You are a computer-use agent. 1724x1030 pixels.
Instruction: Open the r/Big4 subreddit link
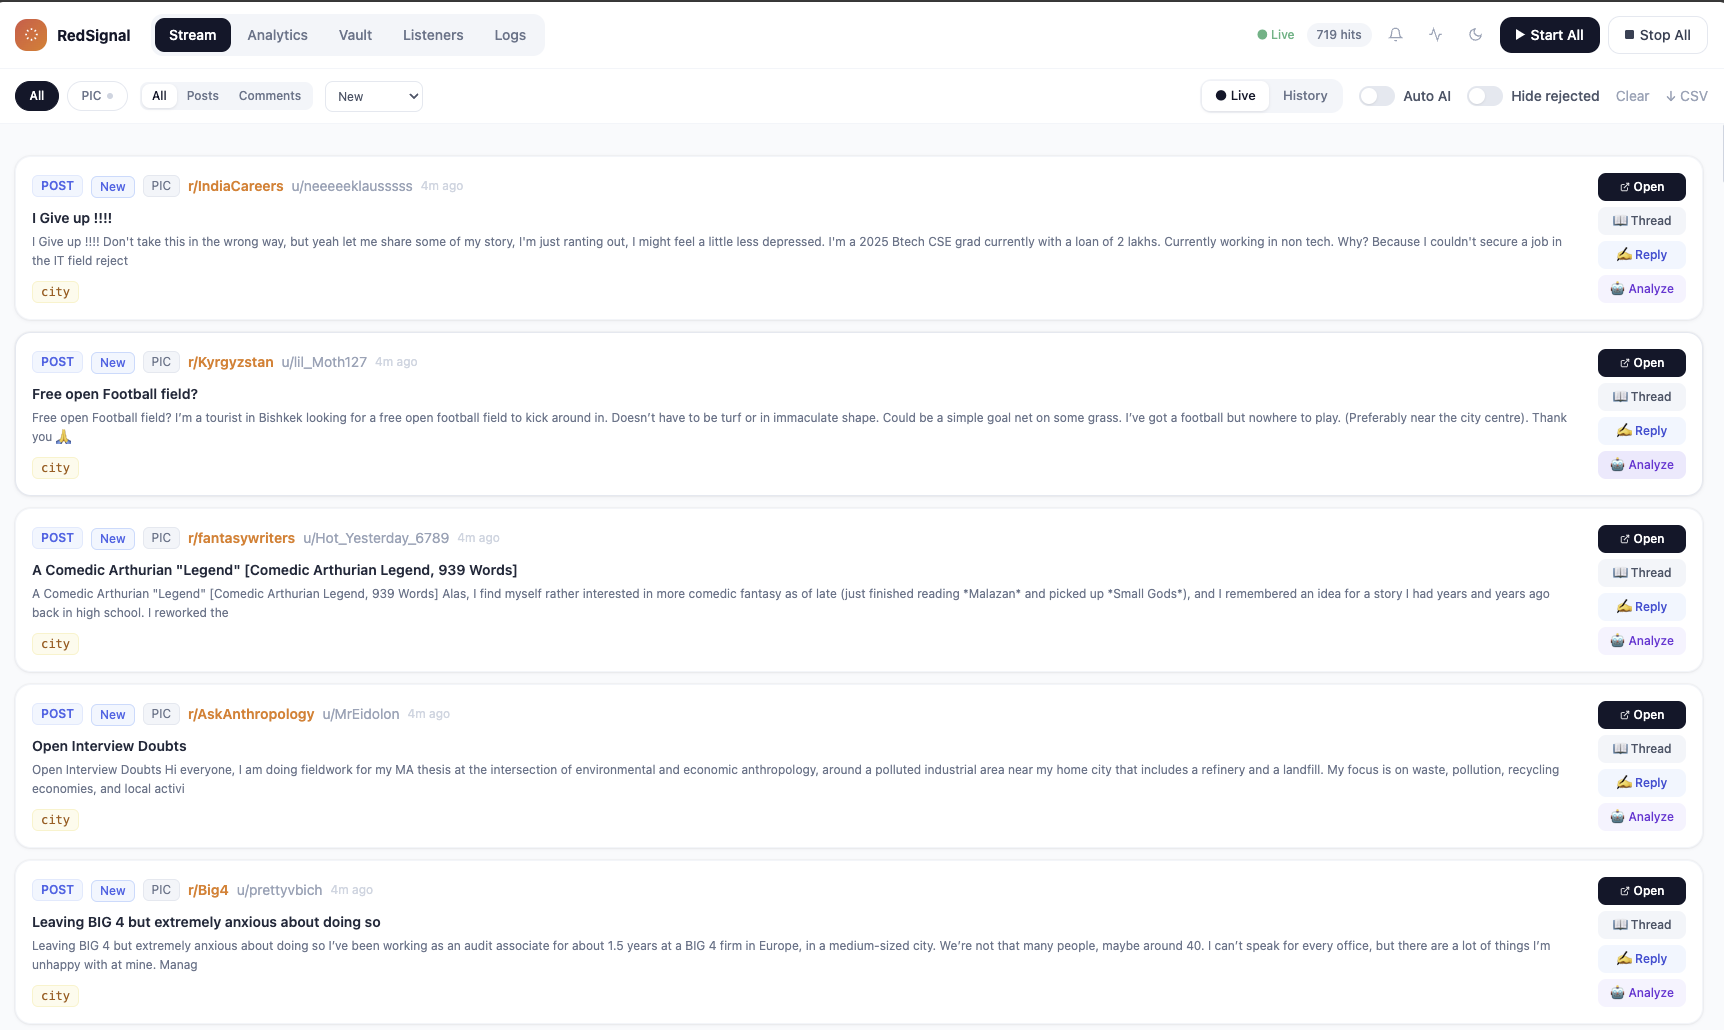[208, 890]
